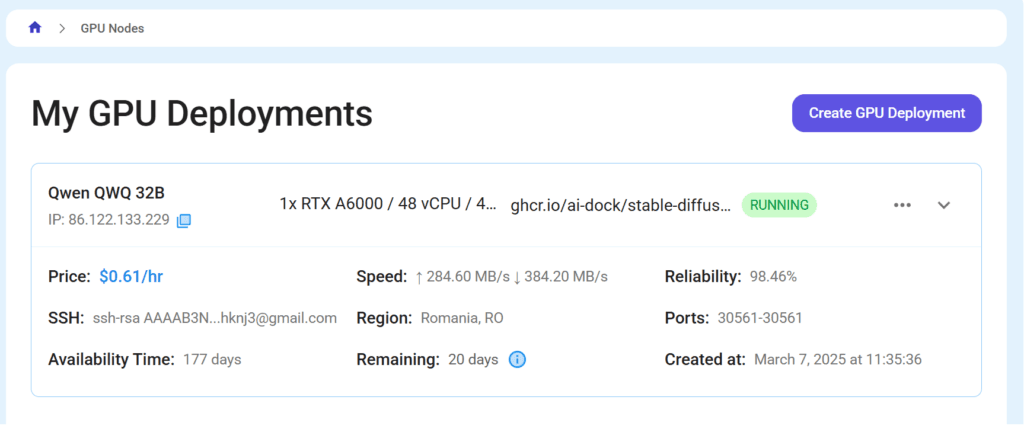Open the three-dot options menu

coord(902,205)
